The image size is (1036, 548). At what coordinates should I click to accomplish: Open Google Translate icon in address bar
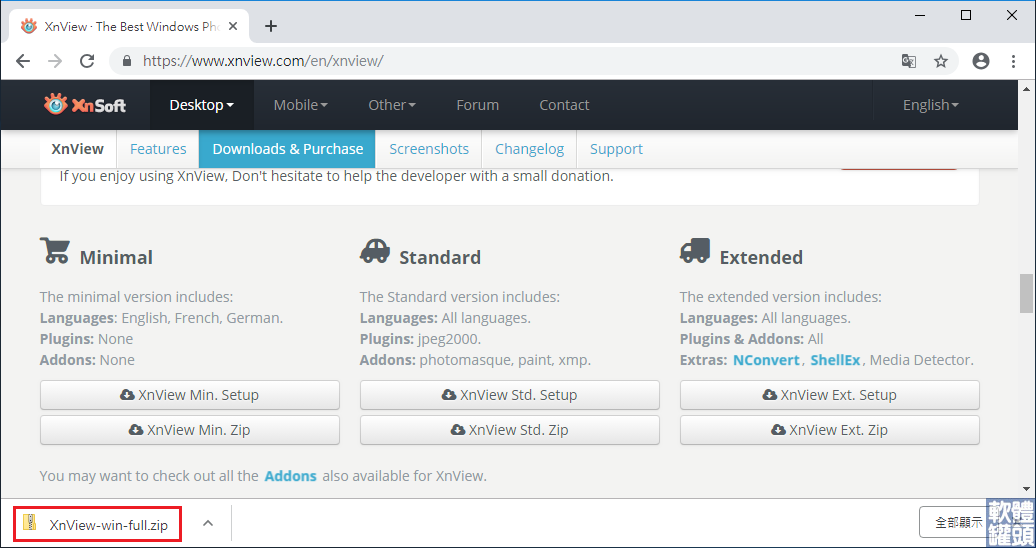click(909, 61)
